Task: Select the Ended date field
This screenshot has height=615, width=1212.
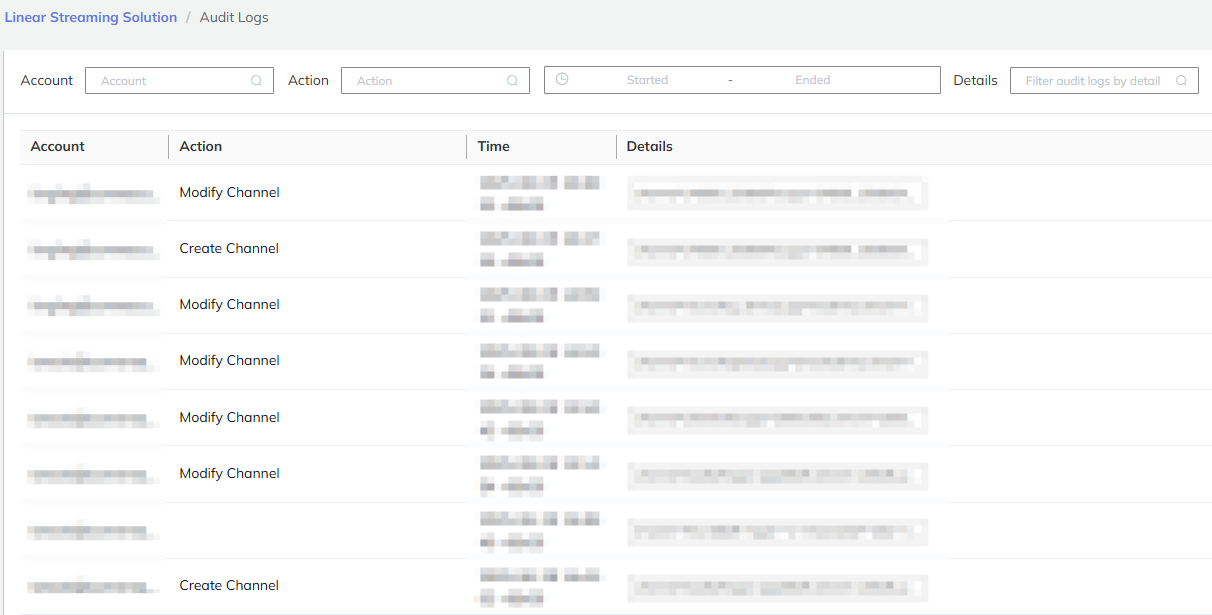Action: (x=812, y=80)
